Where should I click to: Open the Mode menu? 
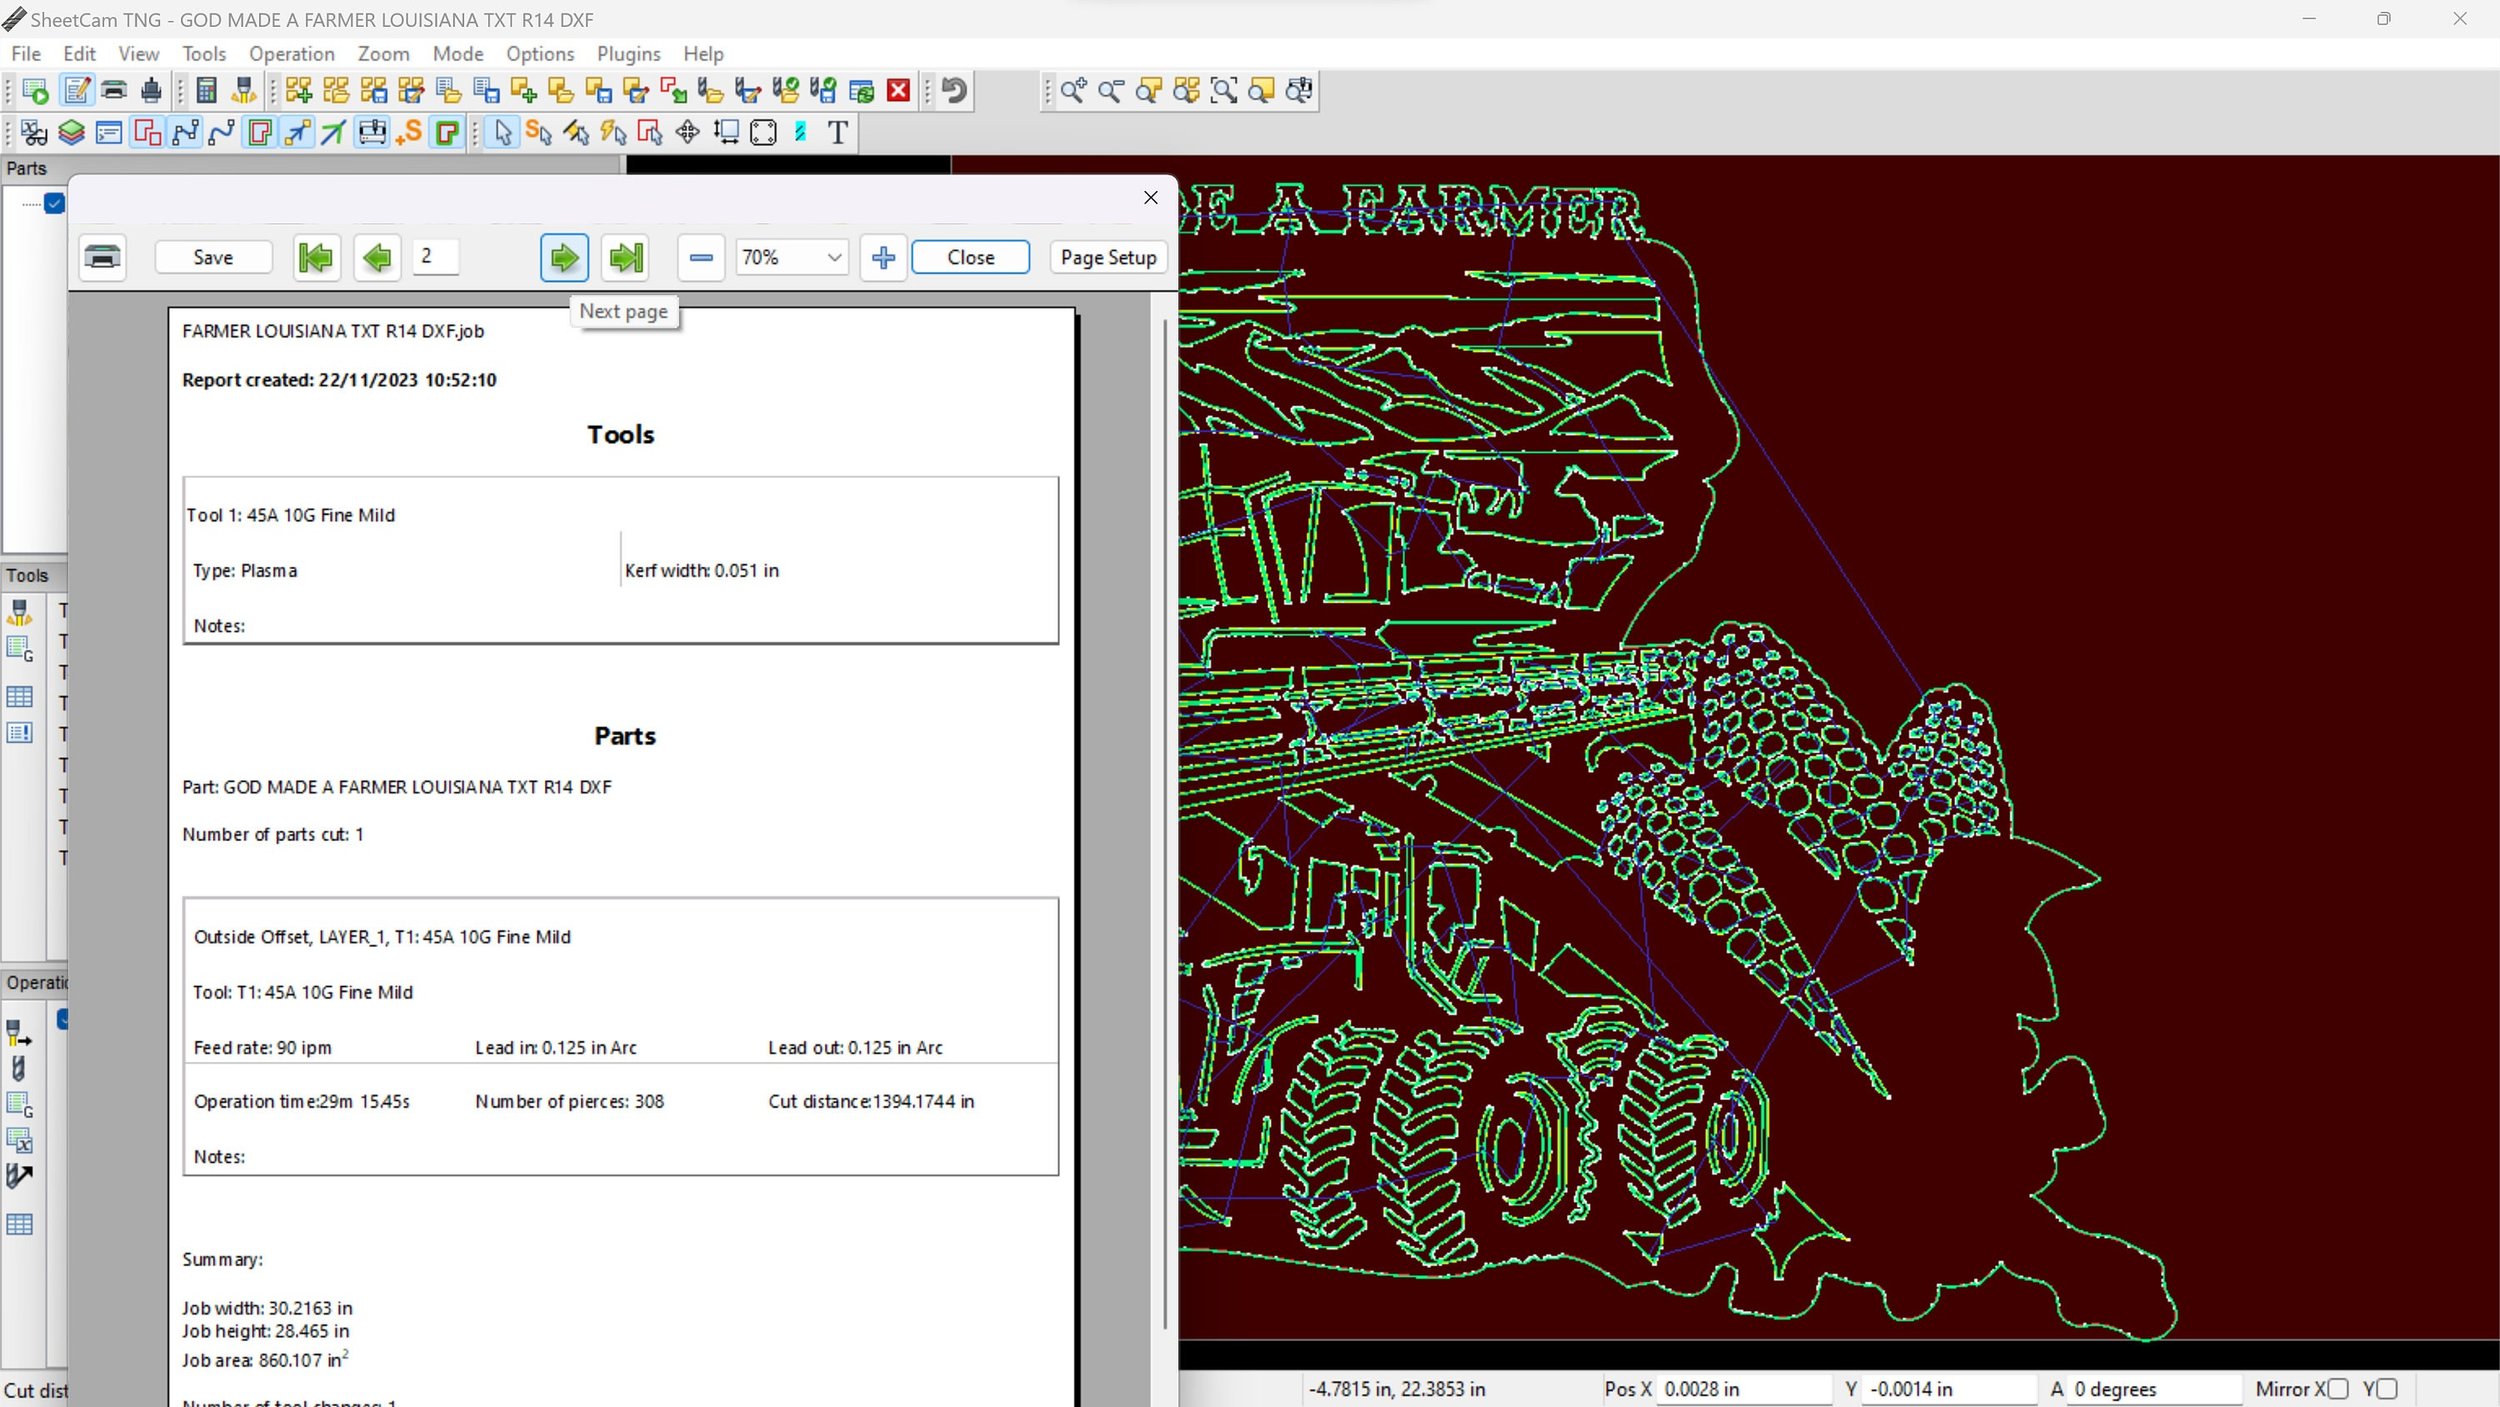pos(458,54)
